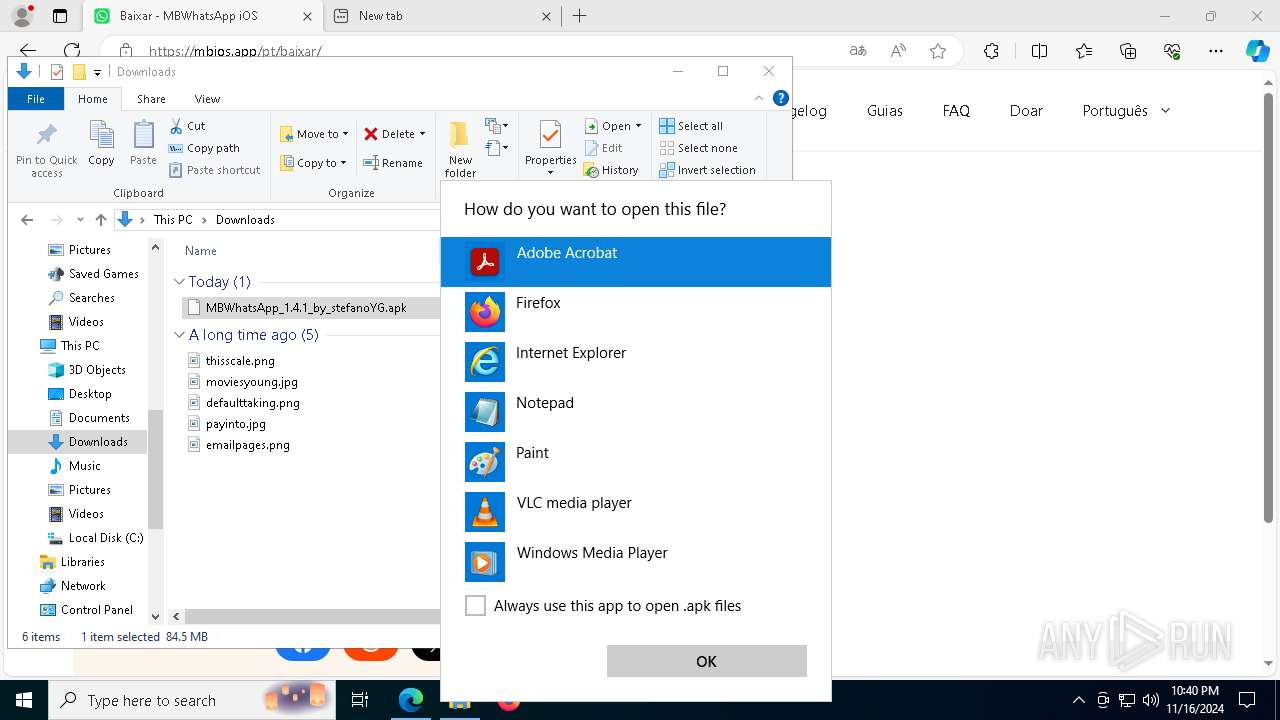The height and width of the screenshot is (720, 1280).
Task: Open Edge split screen icon
Action: point(1039,51)
